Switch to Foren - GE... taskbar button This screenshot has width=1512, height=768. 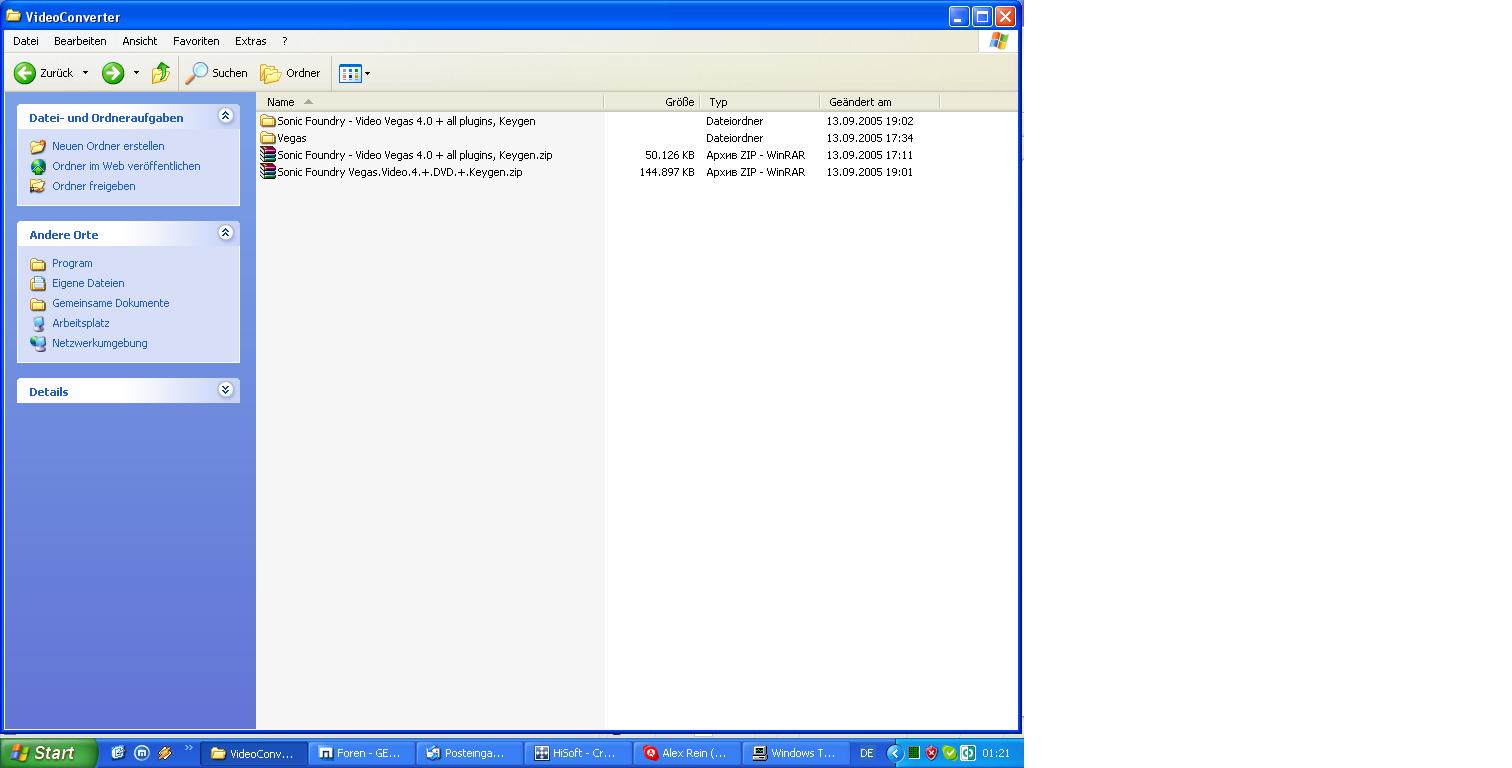362,753
